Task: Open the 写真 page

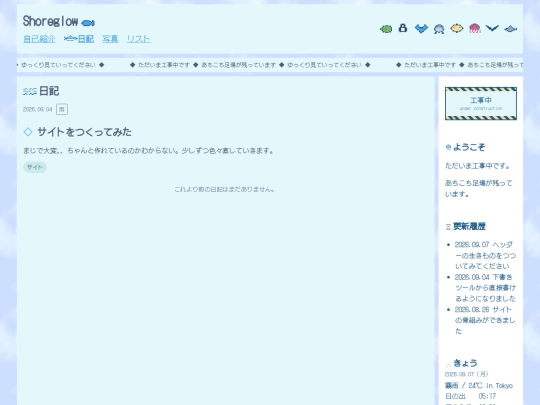Action: (x=110, y=39)
